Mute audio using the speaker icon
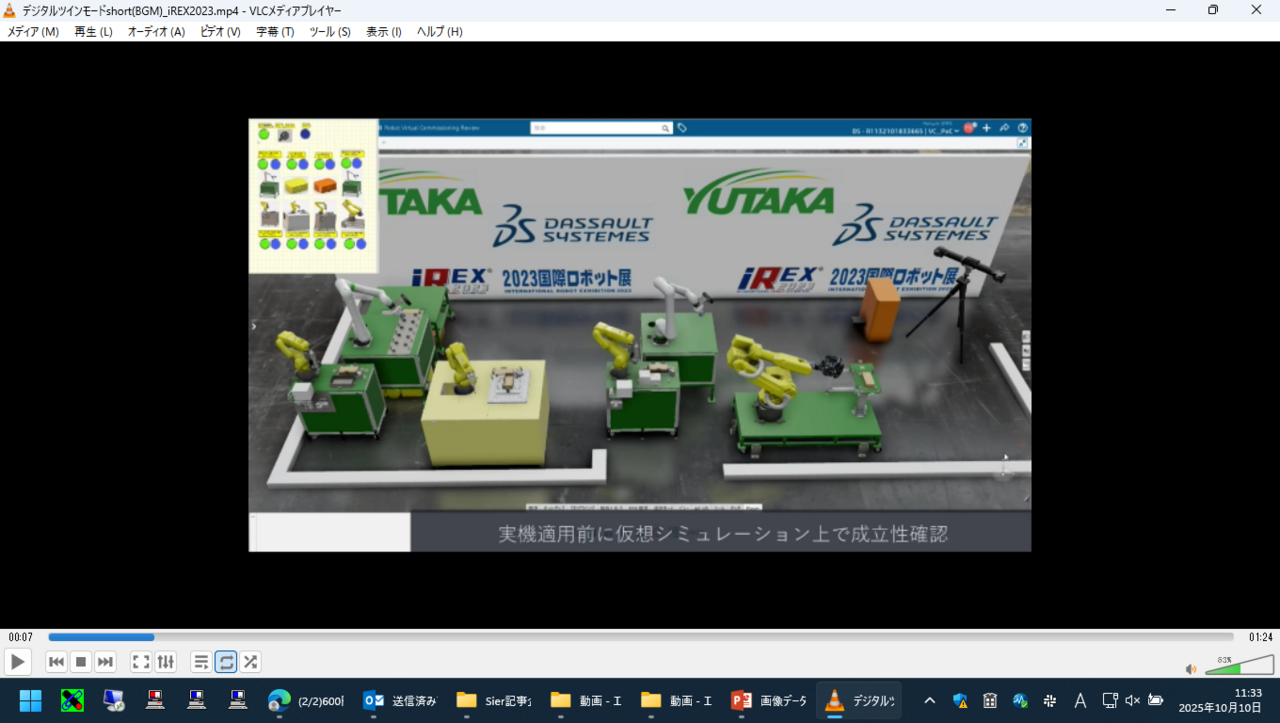The height and width of the screenshot is (723, 1280). coord(1190,669)
